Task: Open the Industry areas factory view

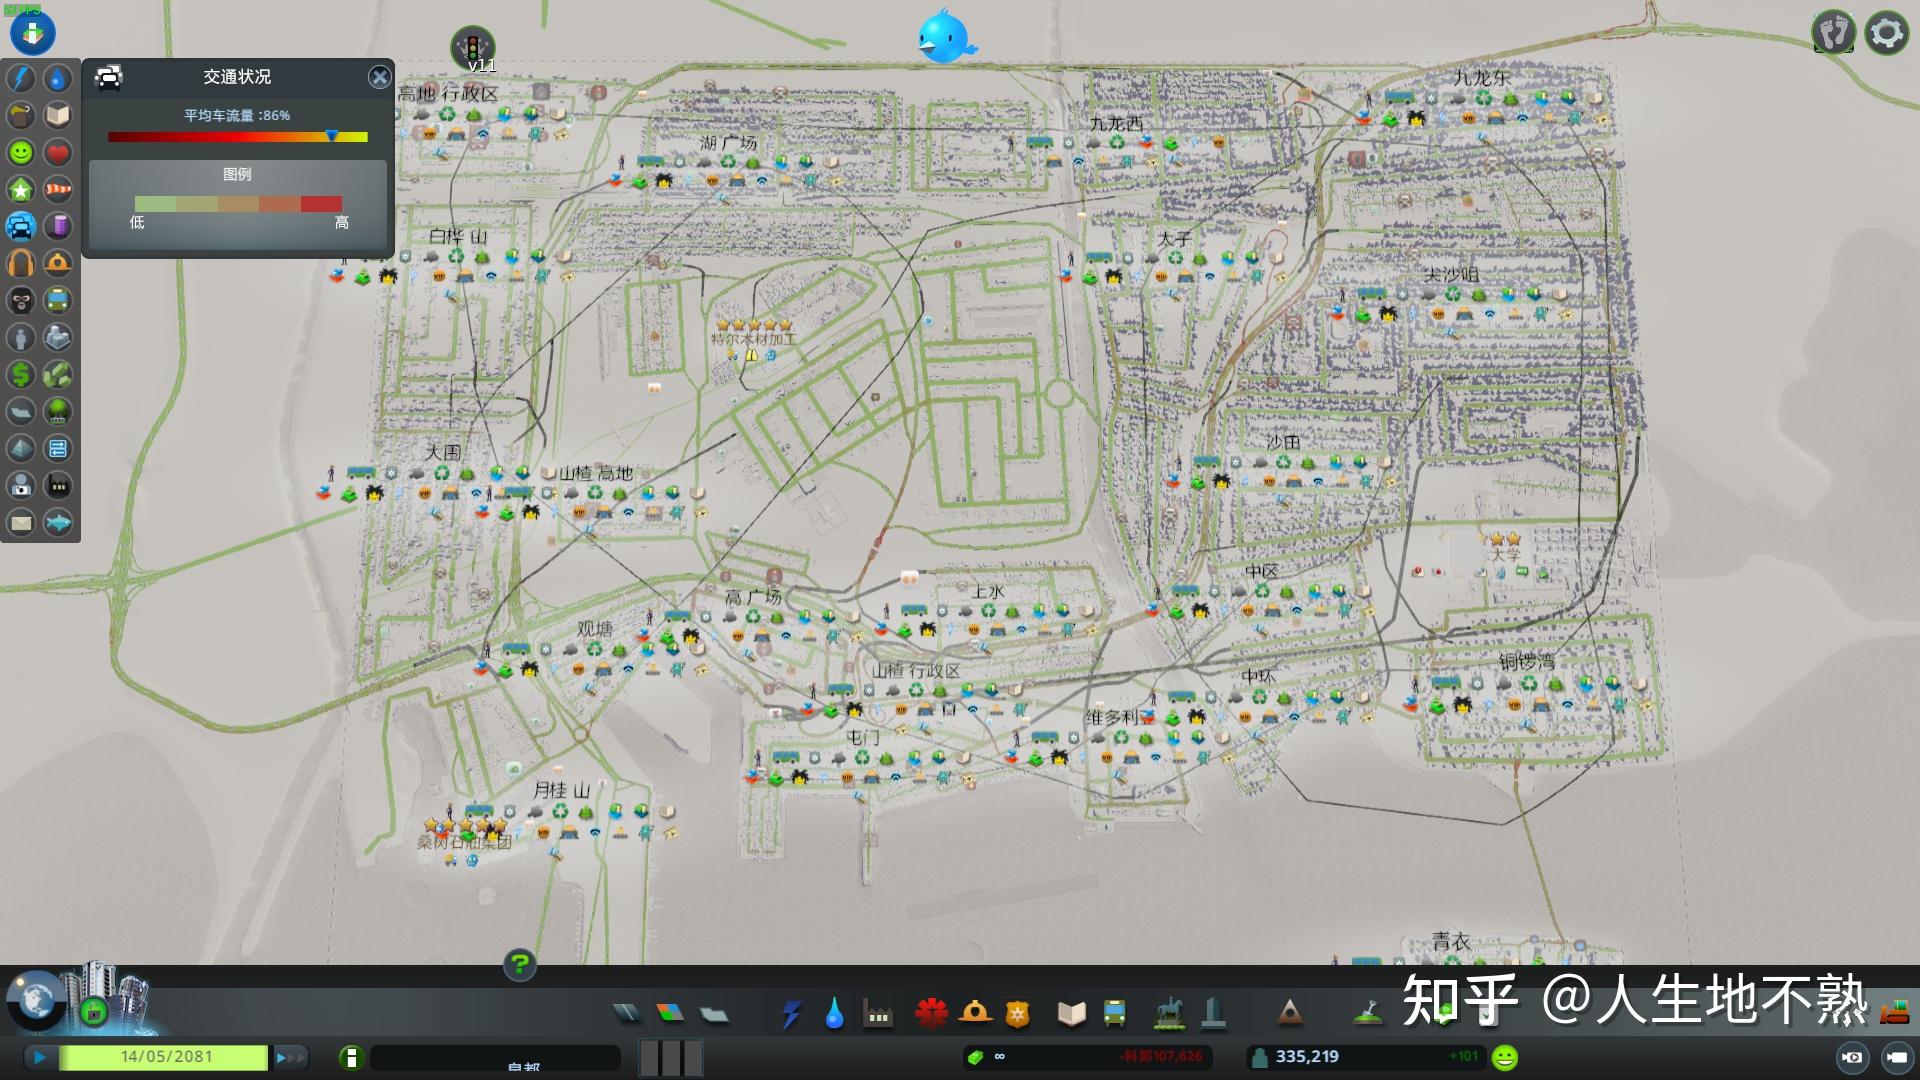Action: pos(58,485)
